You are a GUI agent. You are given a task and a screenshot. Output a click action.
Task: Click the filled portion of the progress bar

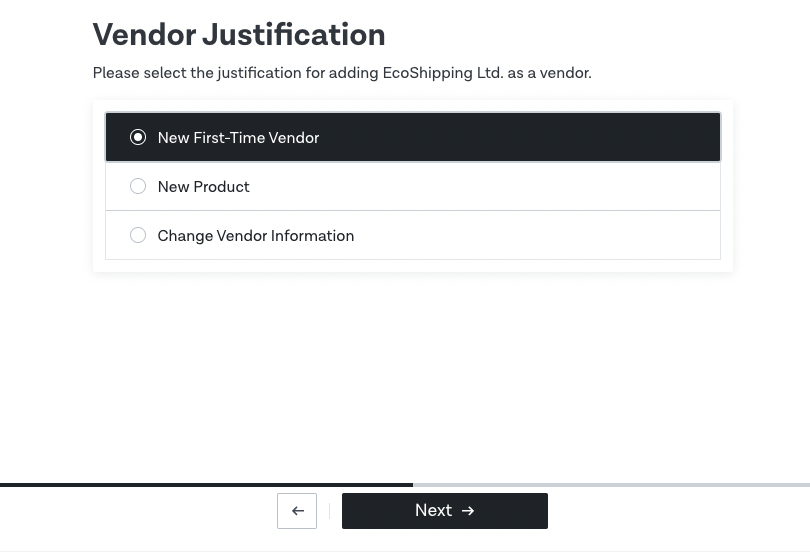tap(206, 485)
